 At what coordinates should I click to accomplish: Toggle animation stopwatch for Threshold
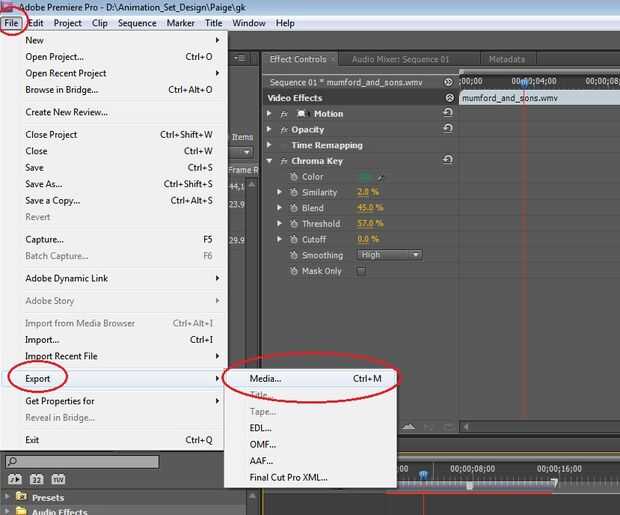(x=294, y=224)
